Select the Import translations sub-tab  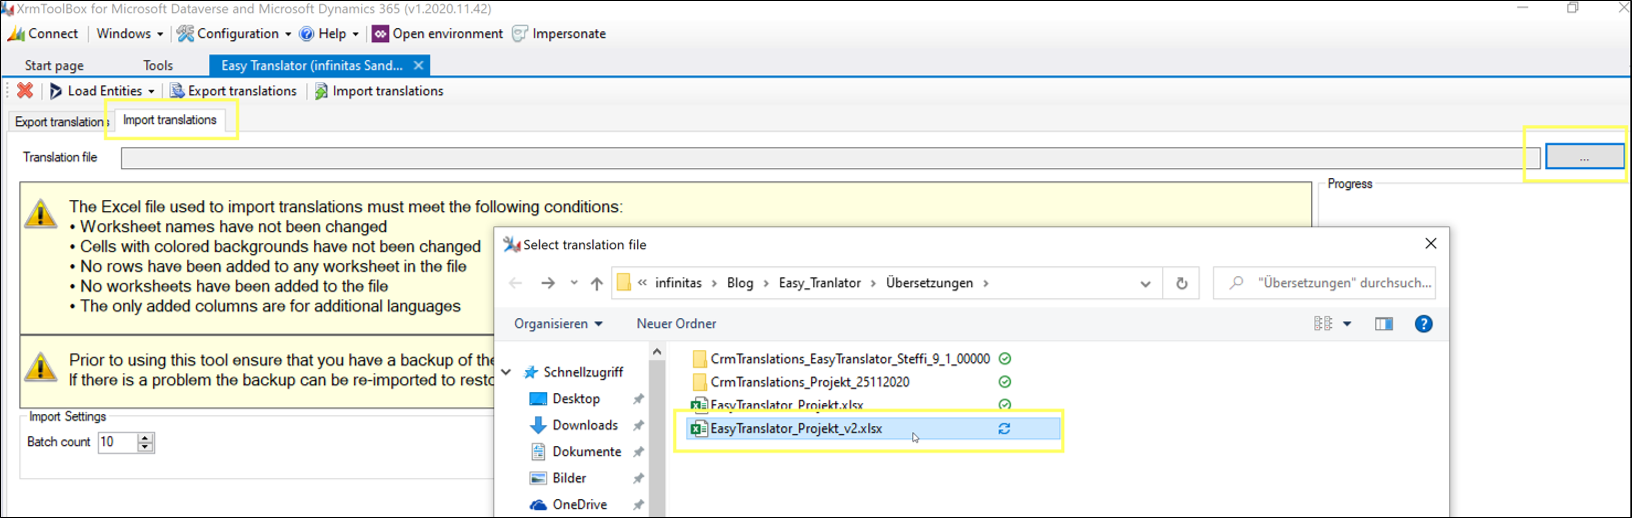170,120
